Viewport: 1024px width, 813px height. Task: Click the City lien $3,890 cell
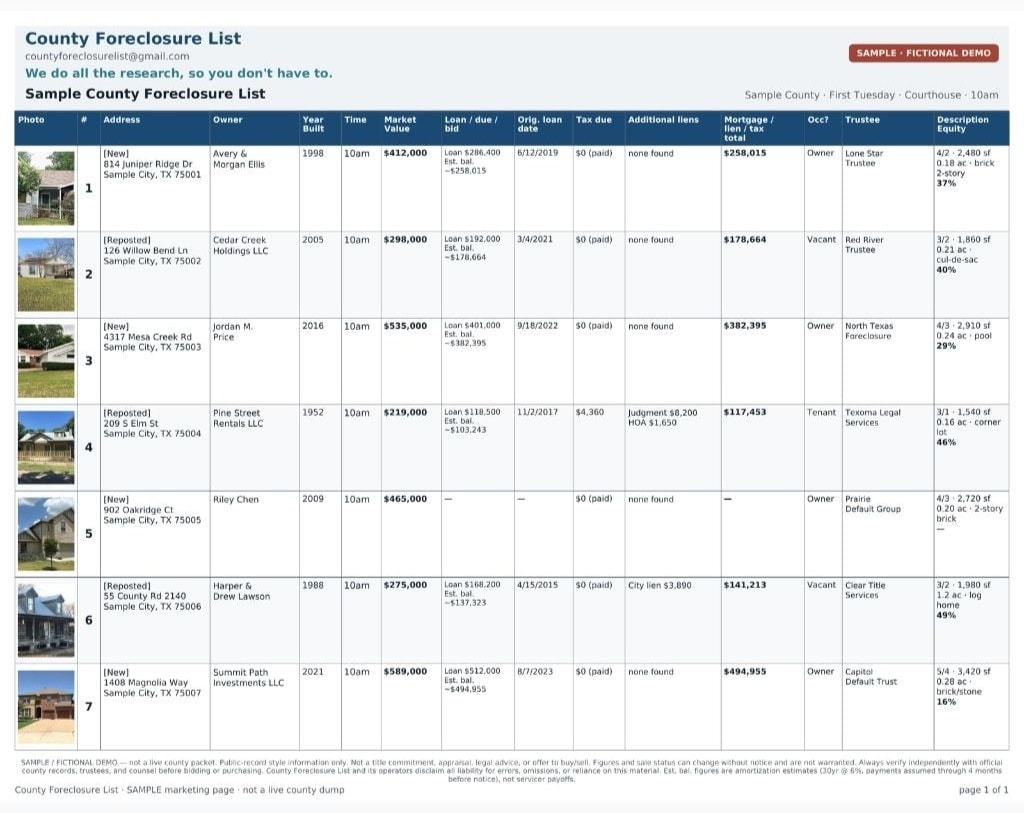tap(660, 585)
